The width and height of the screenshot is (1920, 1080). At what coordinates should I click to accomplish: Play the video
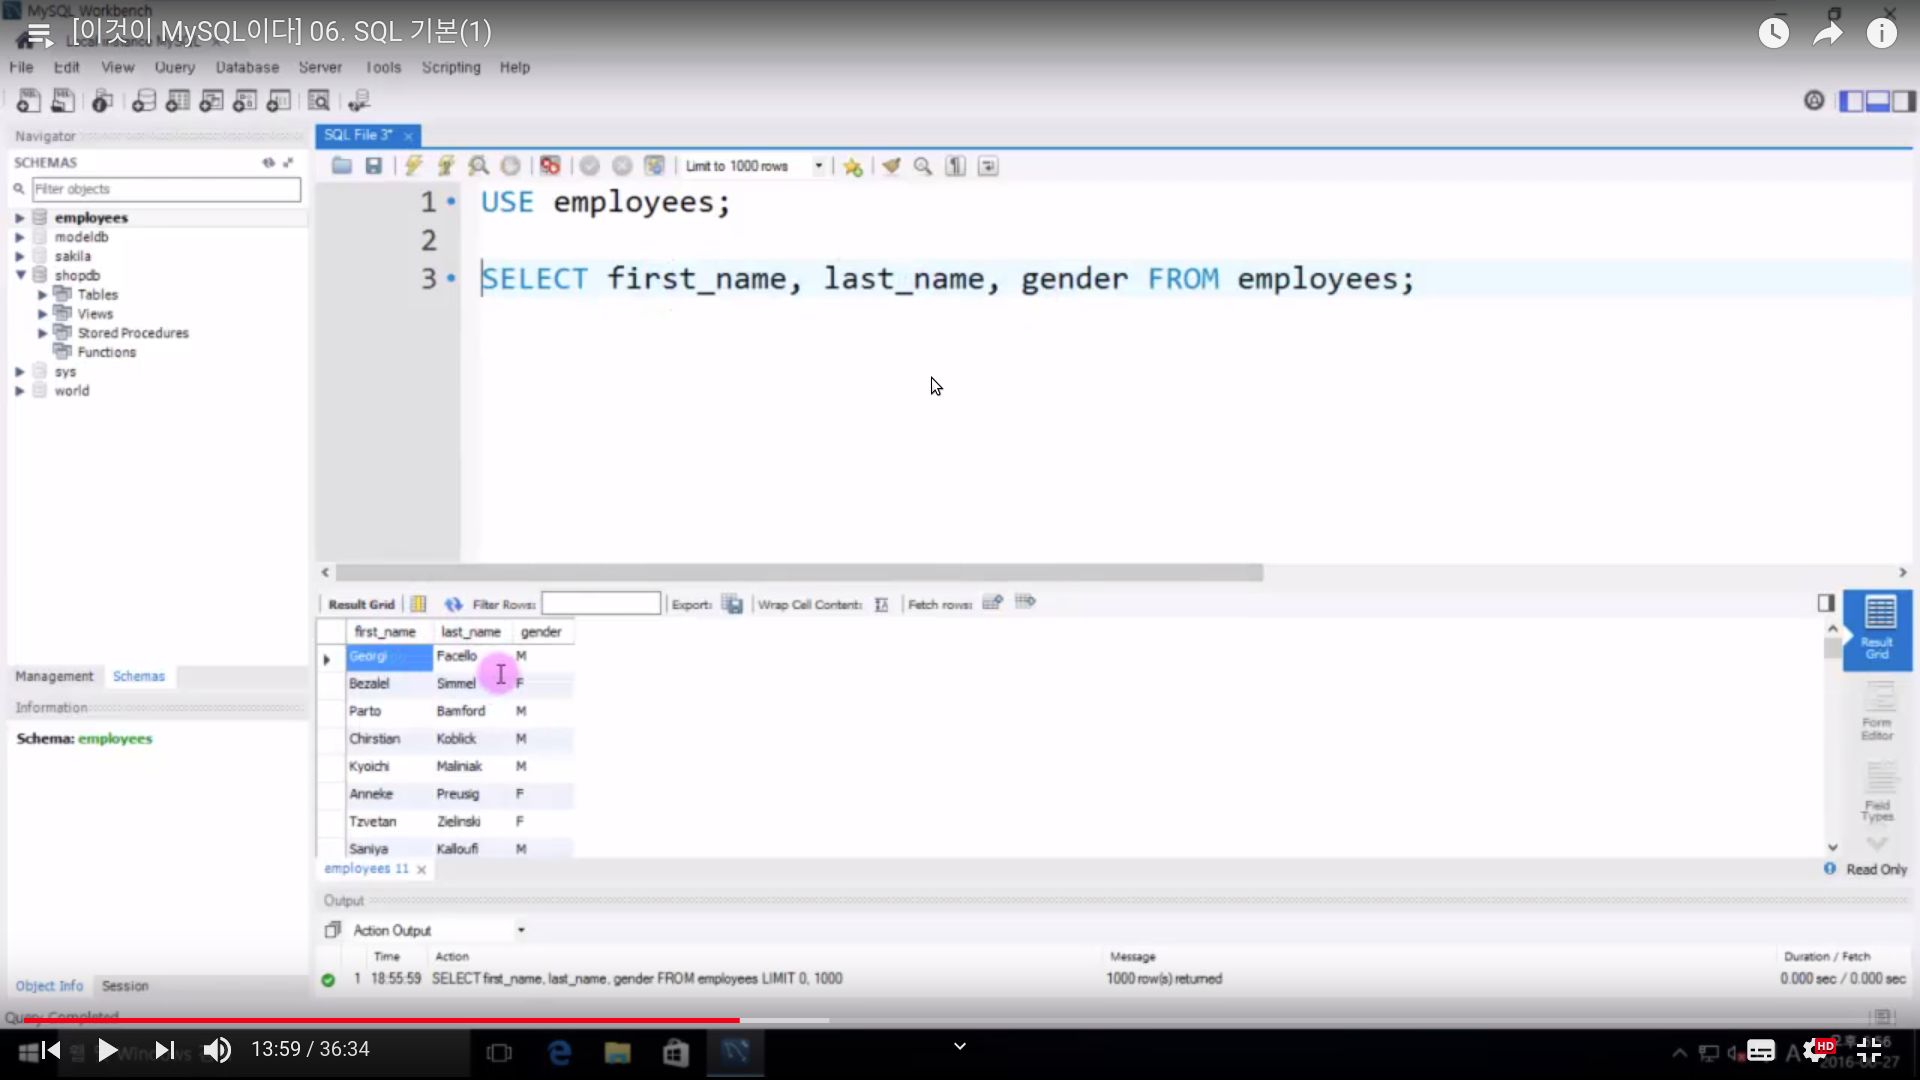coord(107,1050)
